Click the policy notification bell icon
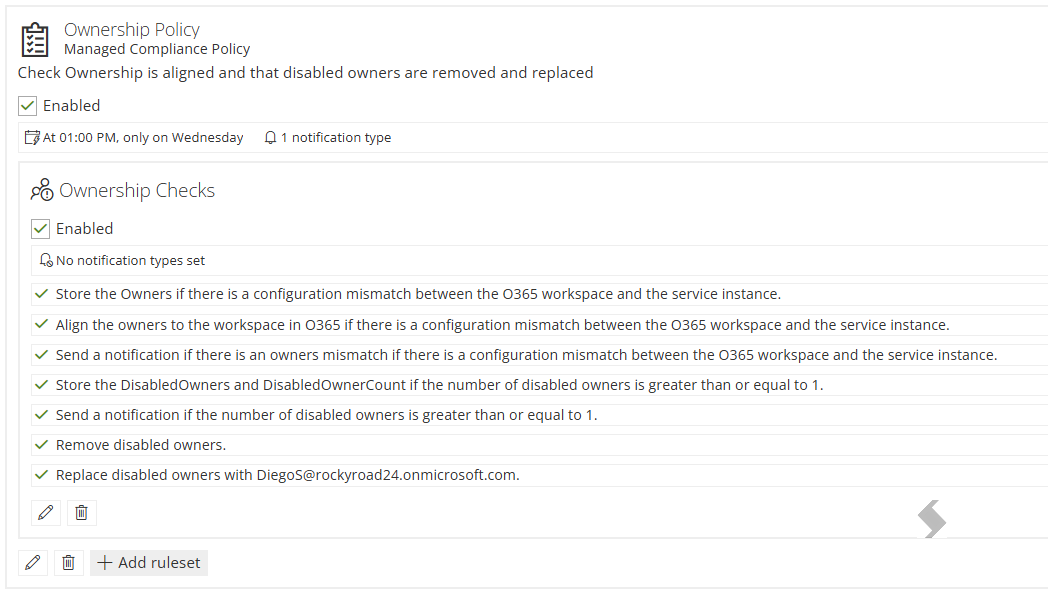The height and width of the screenshot is (593, 1048). coord(270,138)
